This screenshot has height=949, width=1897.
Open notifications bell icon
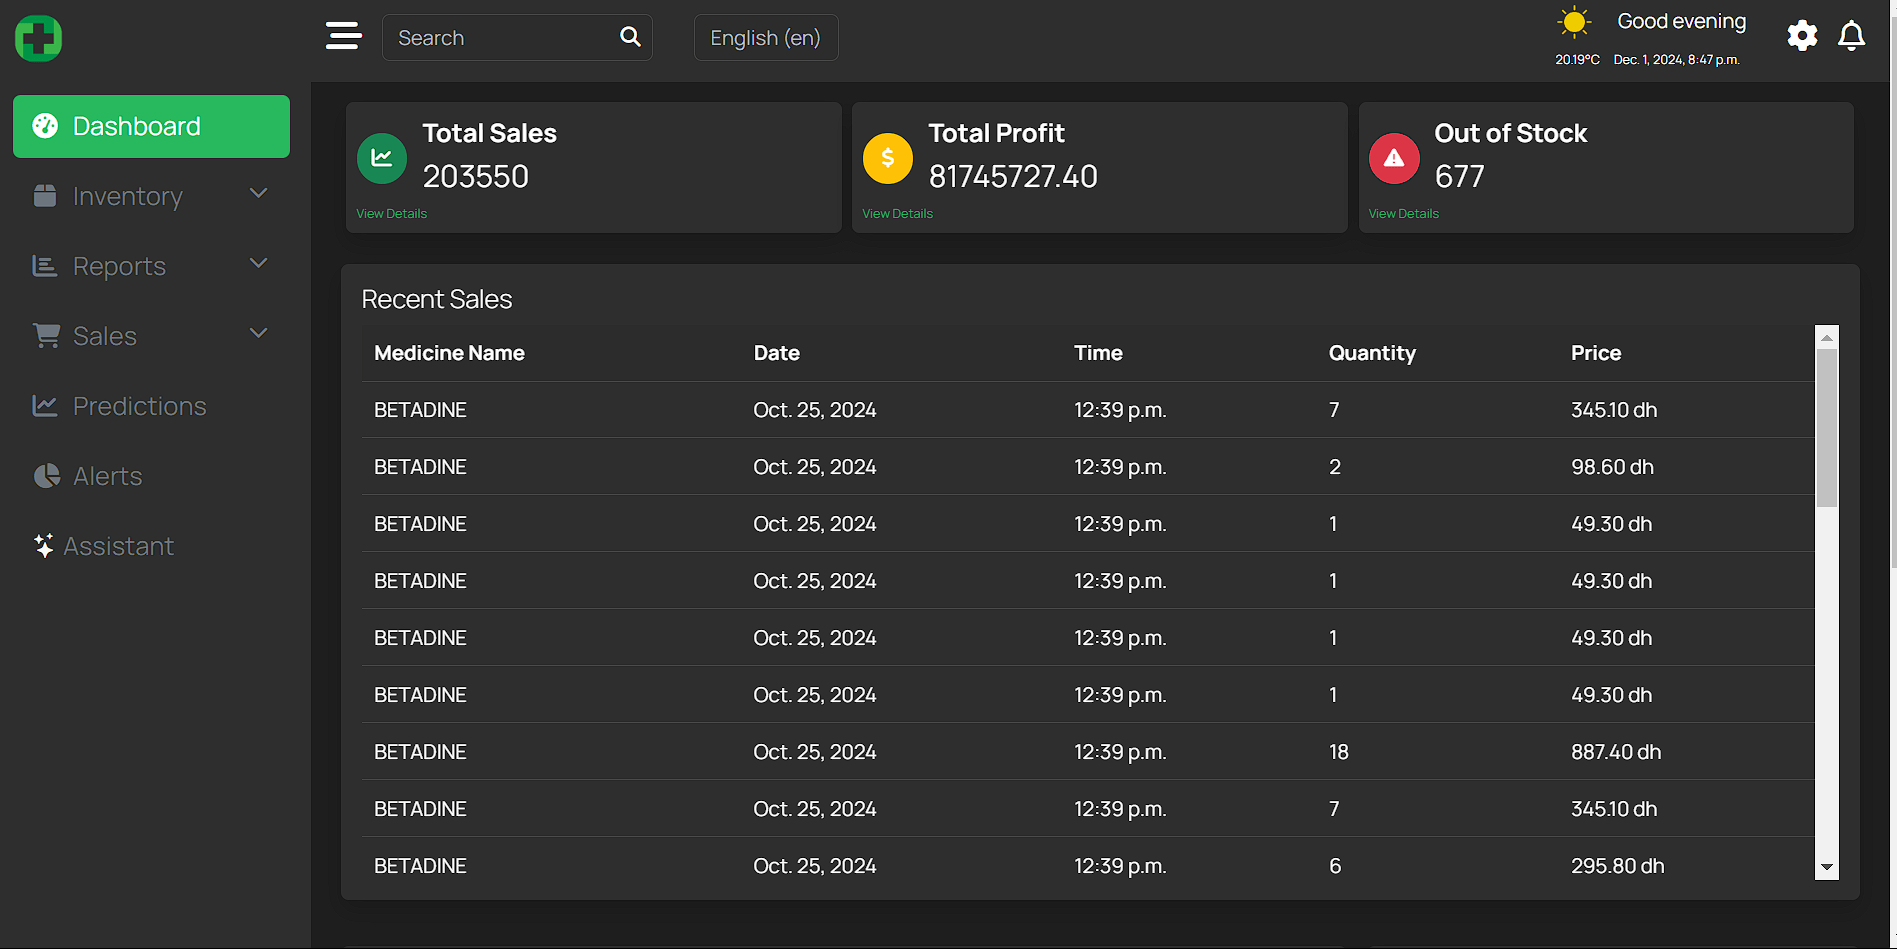click(1852, 36)
